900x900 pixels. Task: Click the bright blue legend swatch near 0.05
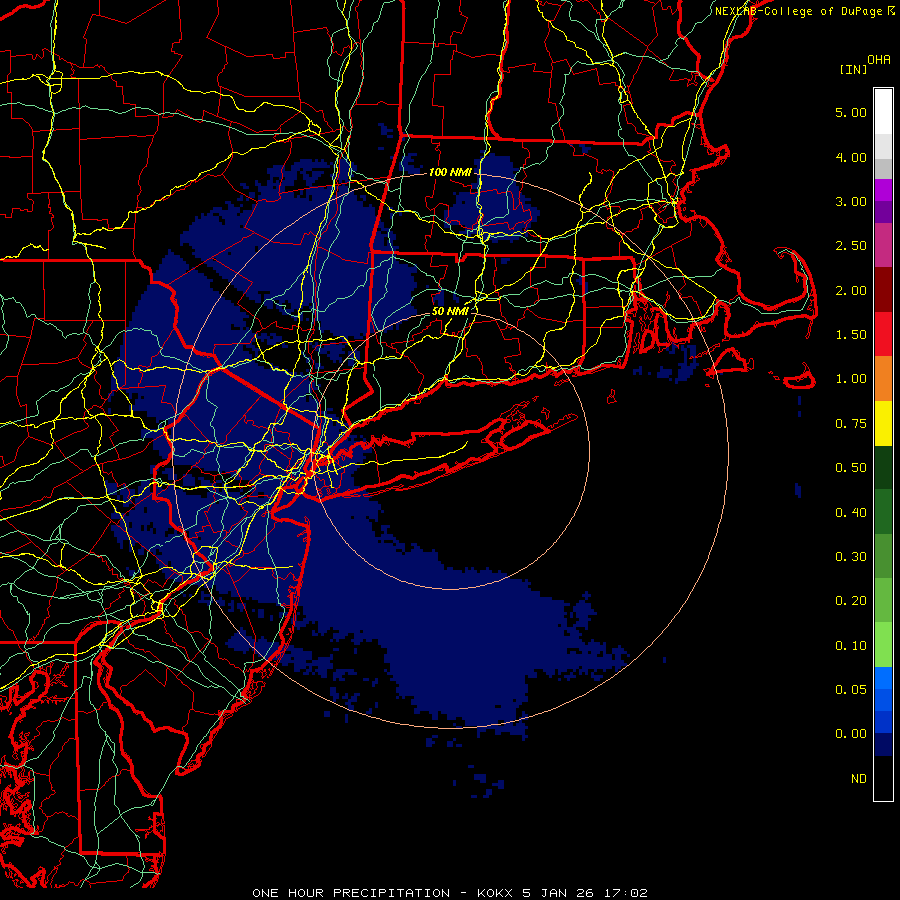point(883,678)
